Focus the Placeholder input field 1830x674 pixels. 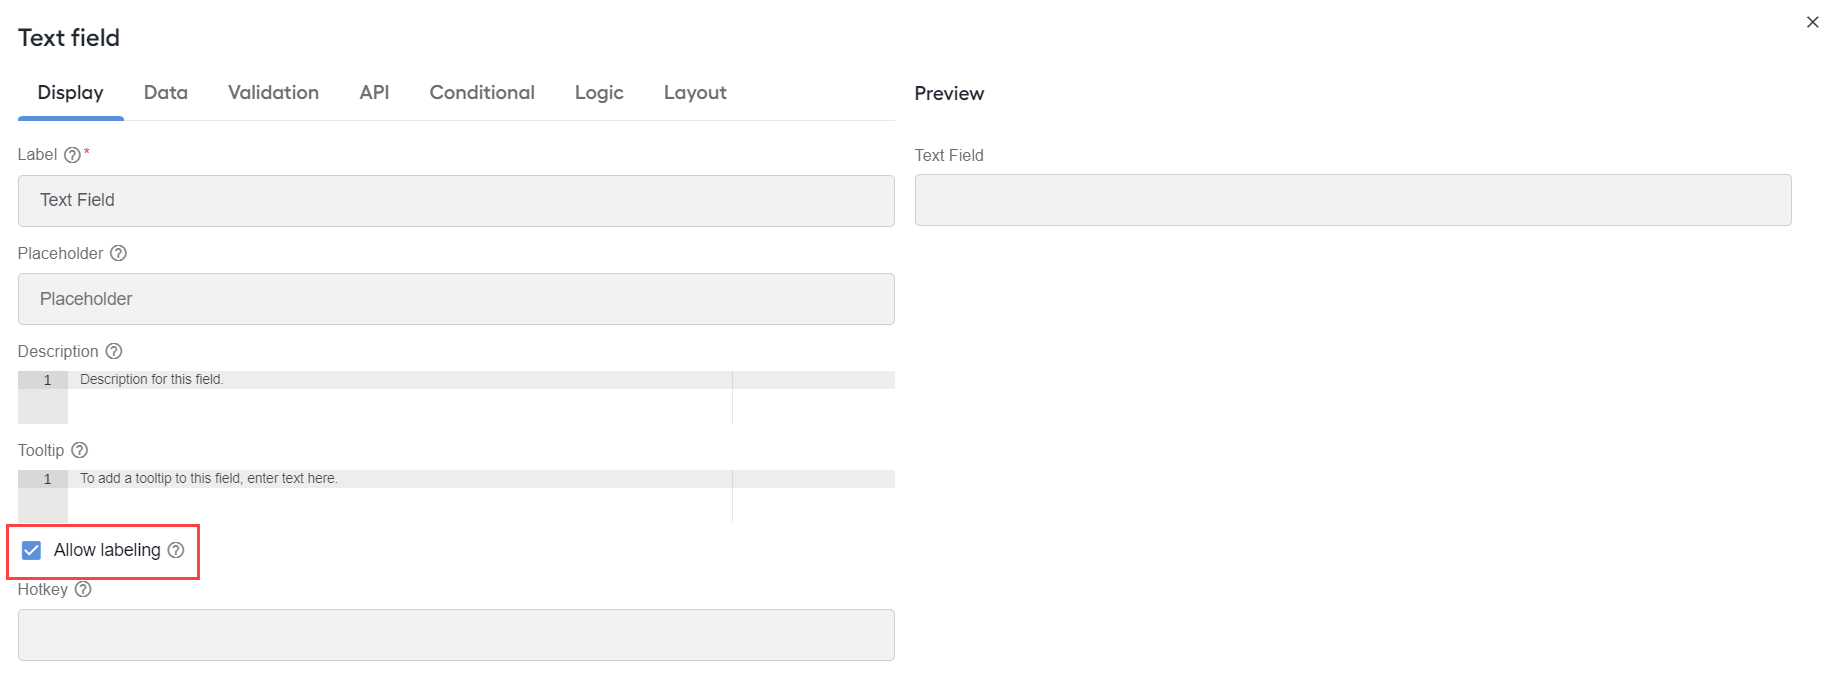456,299
